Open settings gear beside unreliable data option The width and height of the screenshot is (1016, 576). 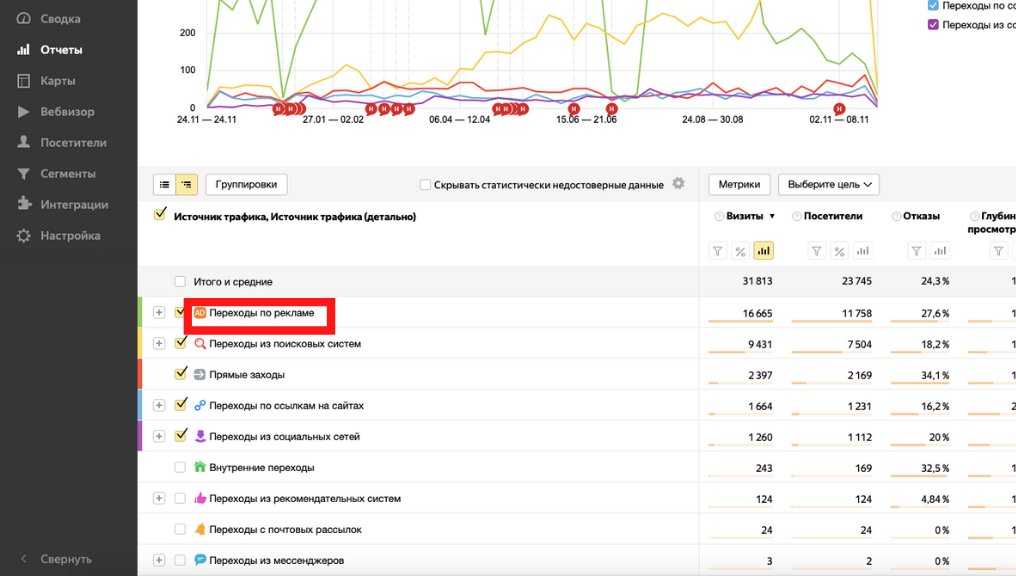pyautogui.click(x=679, y=184)
